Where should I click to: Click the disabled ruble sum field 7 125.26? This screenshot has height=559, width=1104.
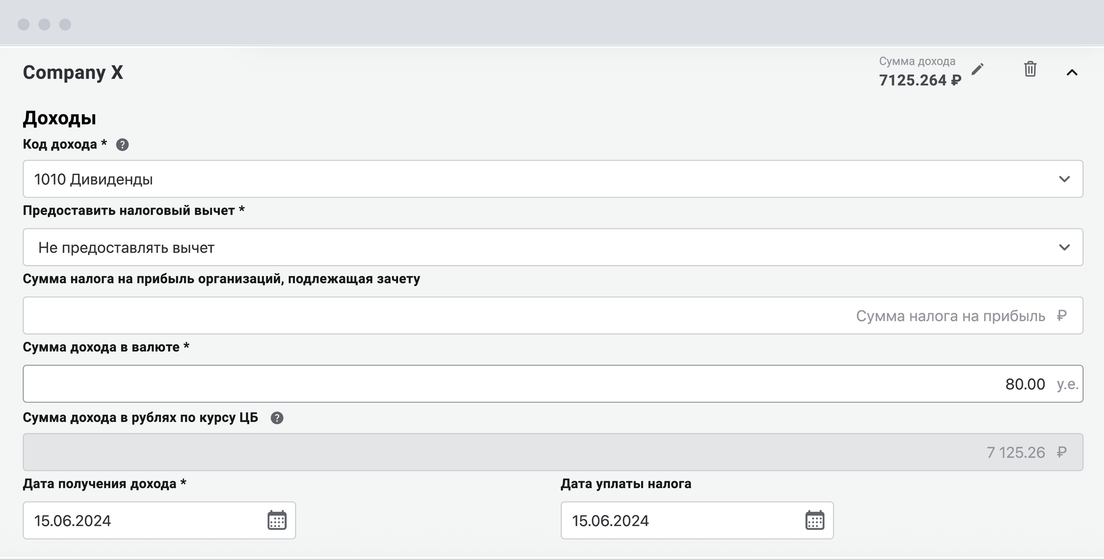(x=553, y=452)
